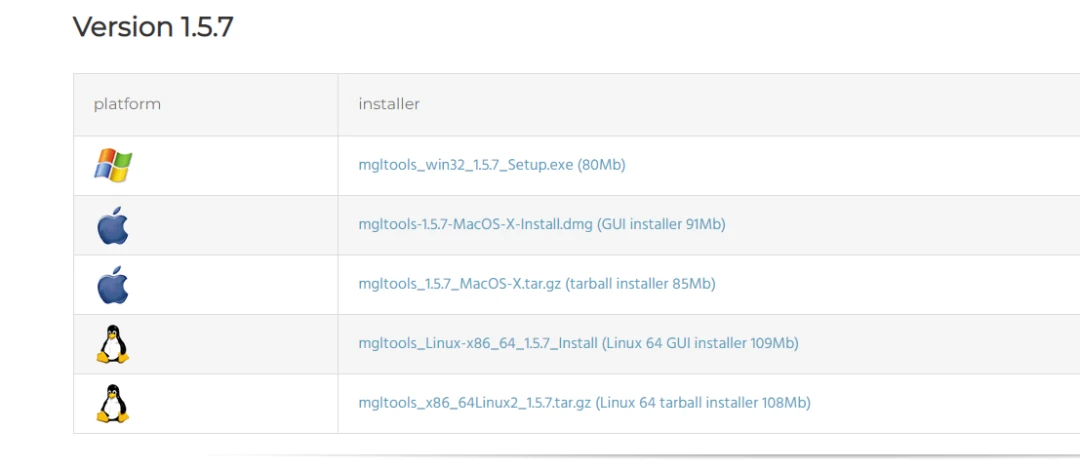Screen dimensions: 1080x471
Task: Open the mgltools_Linux-x86_64_1.5.7_Install link
Action: click(478, 344)
